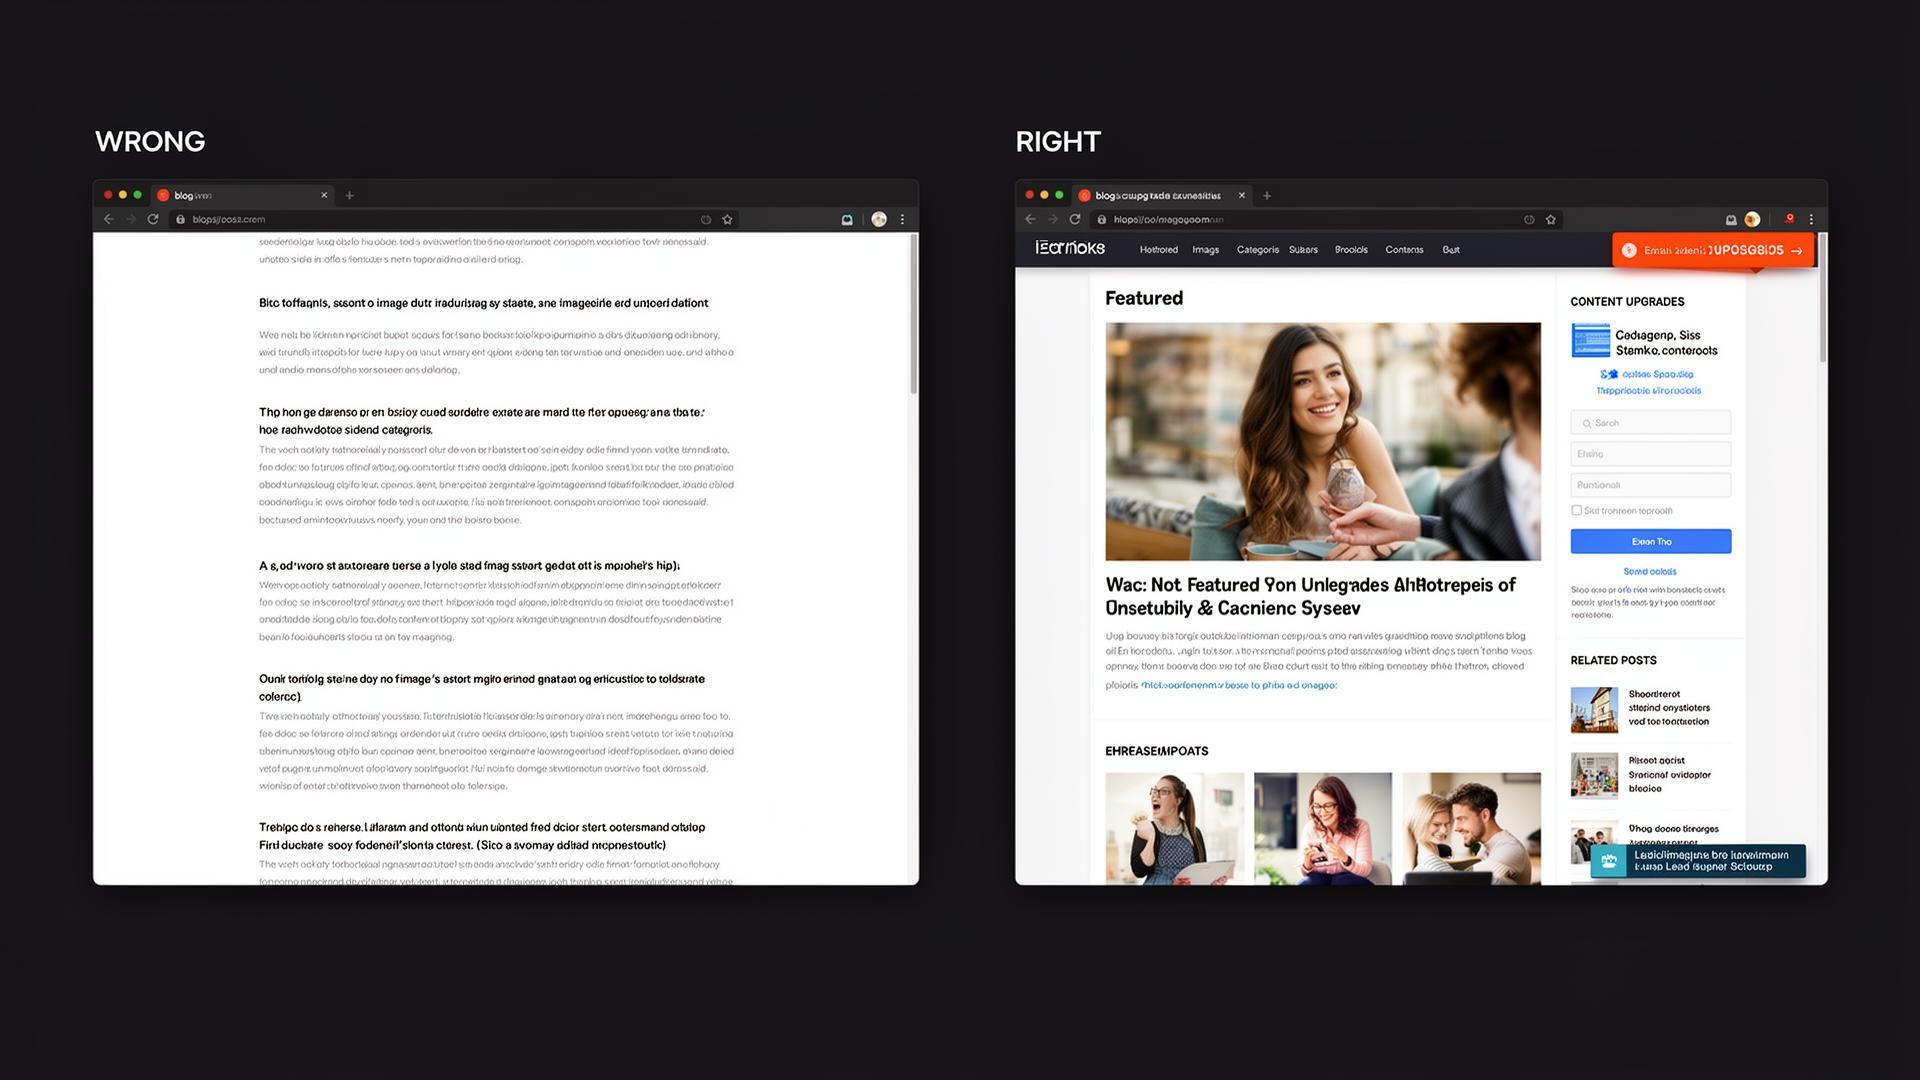The height and width of the screenshot is (1080, 1920).
Task: Open post thumbnail of surprised woman with glasses
Action: pyautogui.click(x=1175, y=828)
